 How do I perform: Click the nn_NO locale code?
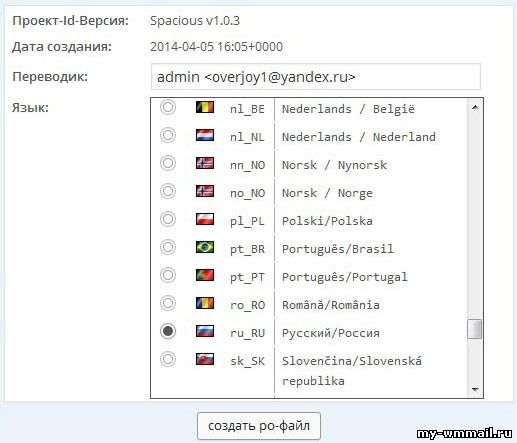(x=247, y=165)
